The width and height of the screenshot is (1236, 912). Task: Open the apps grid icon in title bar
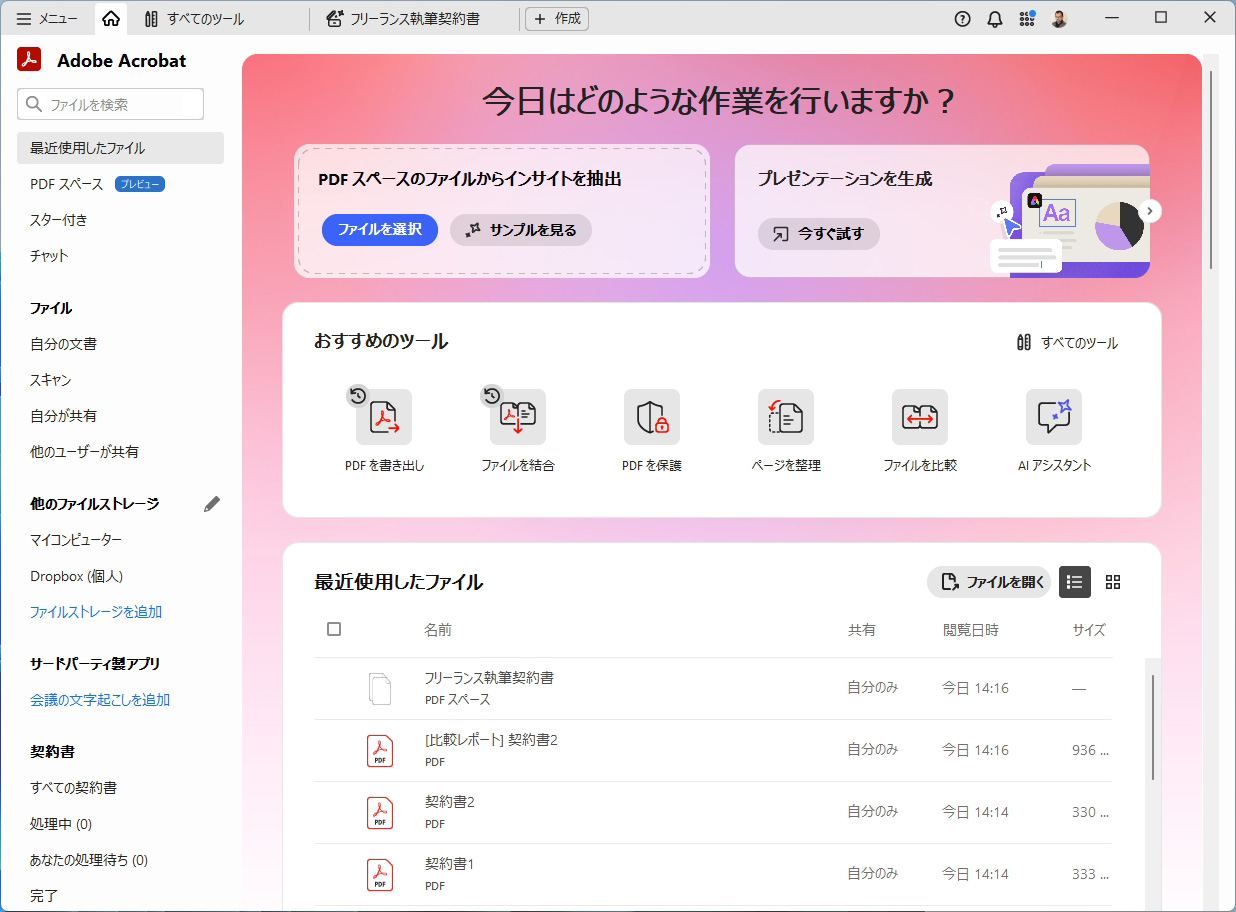tap(1027, 18)
